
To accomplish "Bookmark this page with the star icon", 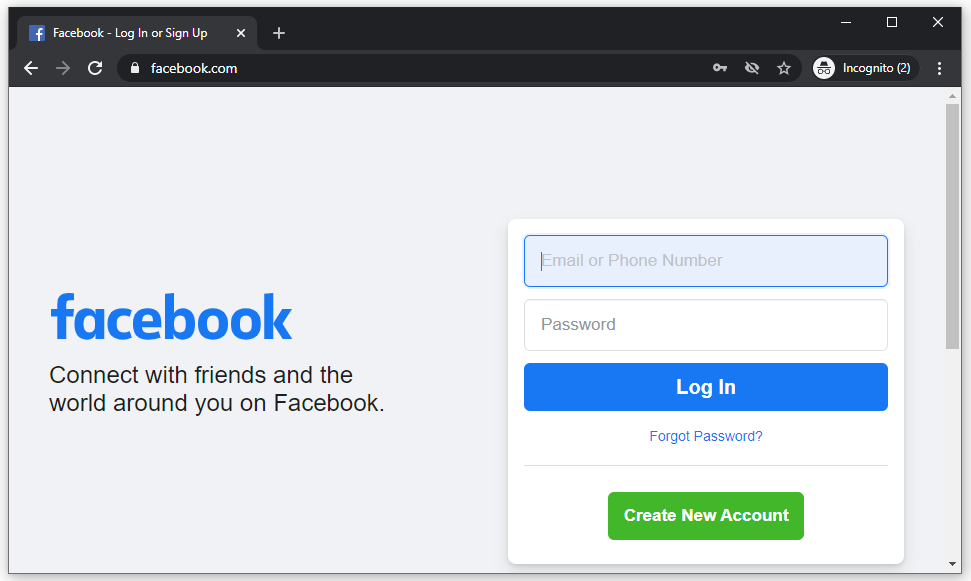I will click(x=784, y=68).
